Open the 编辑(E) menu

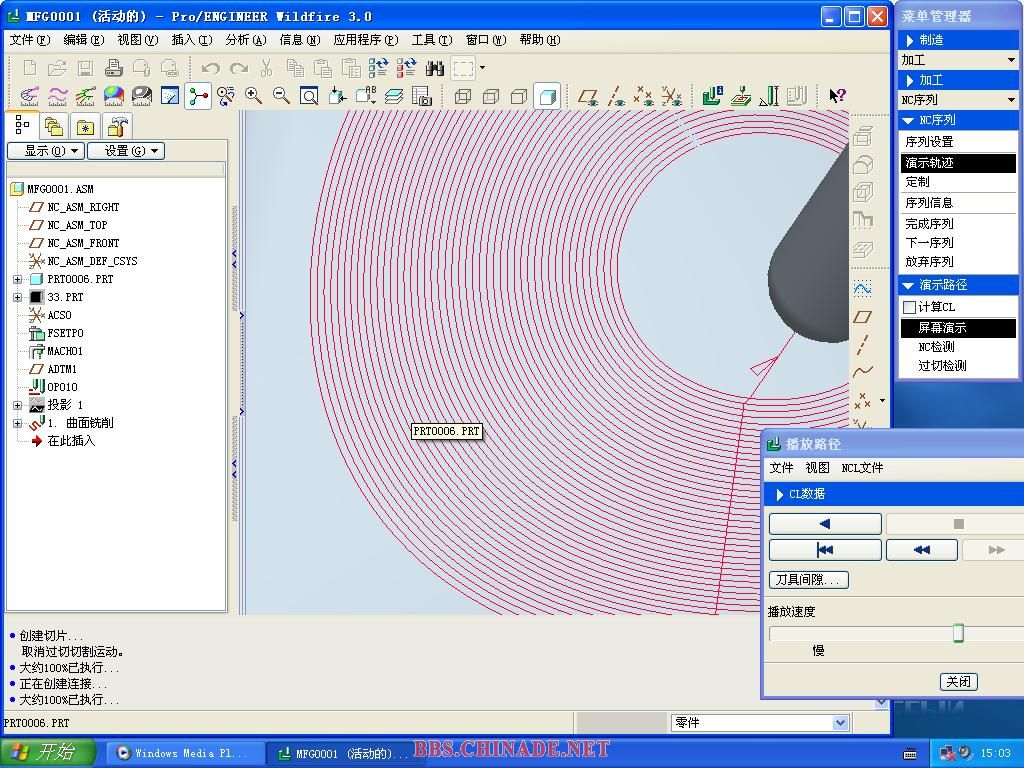84,40
